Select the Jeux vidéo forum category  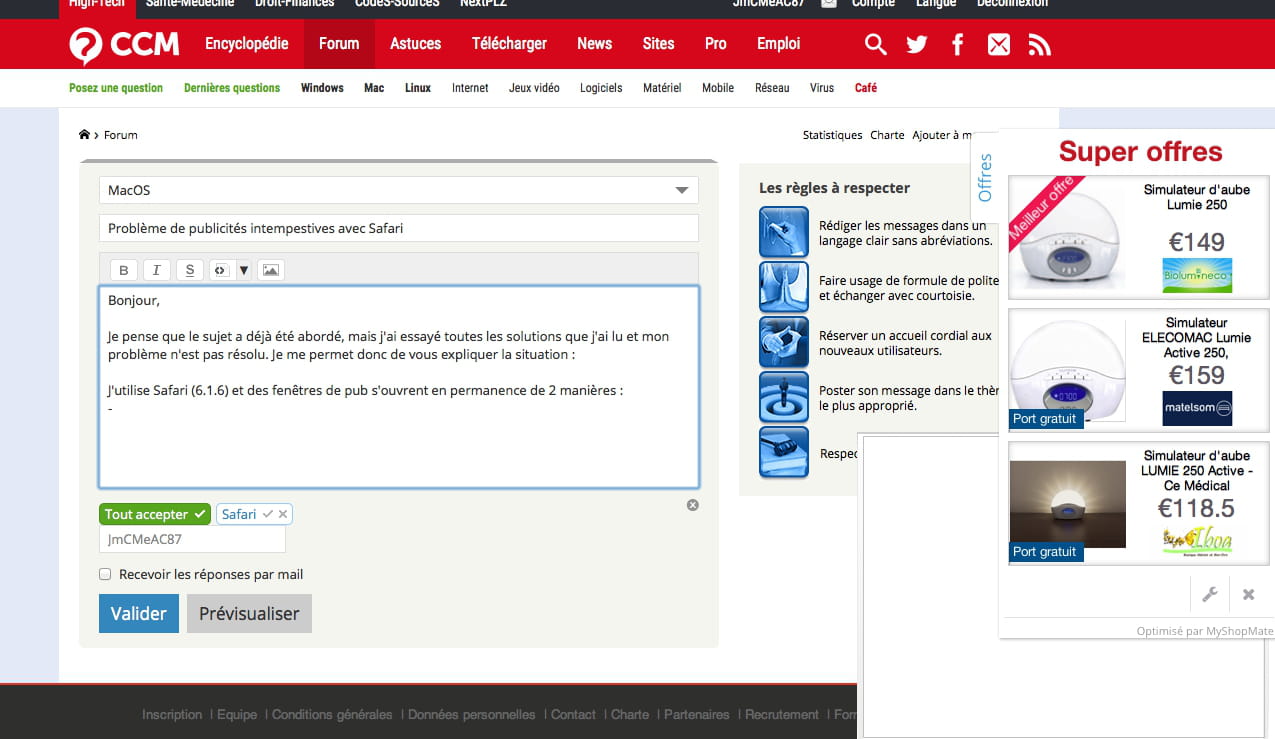click(534, 88)
